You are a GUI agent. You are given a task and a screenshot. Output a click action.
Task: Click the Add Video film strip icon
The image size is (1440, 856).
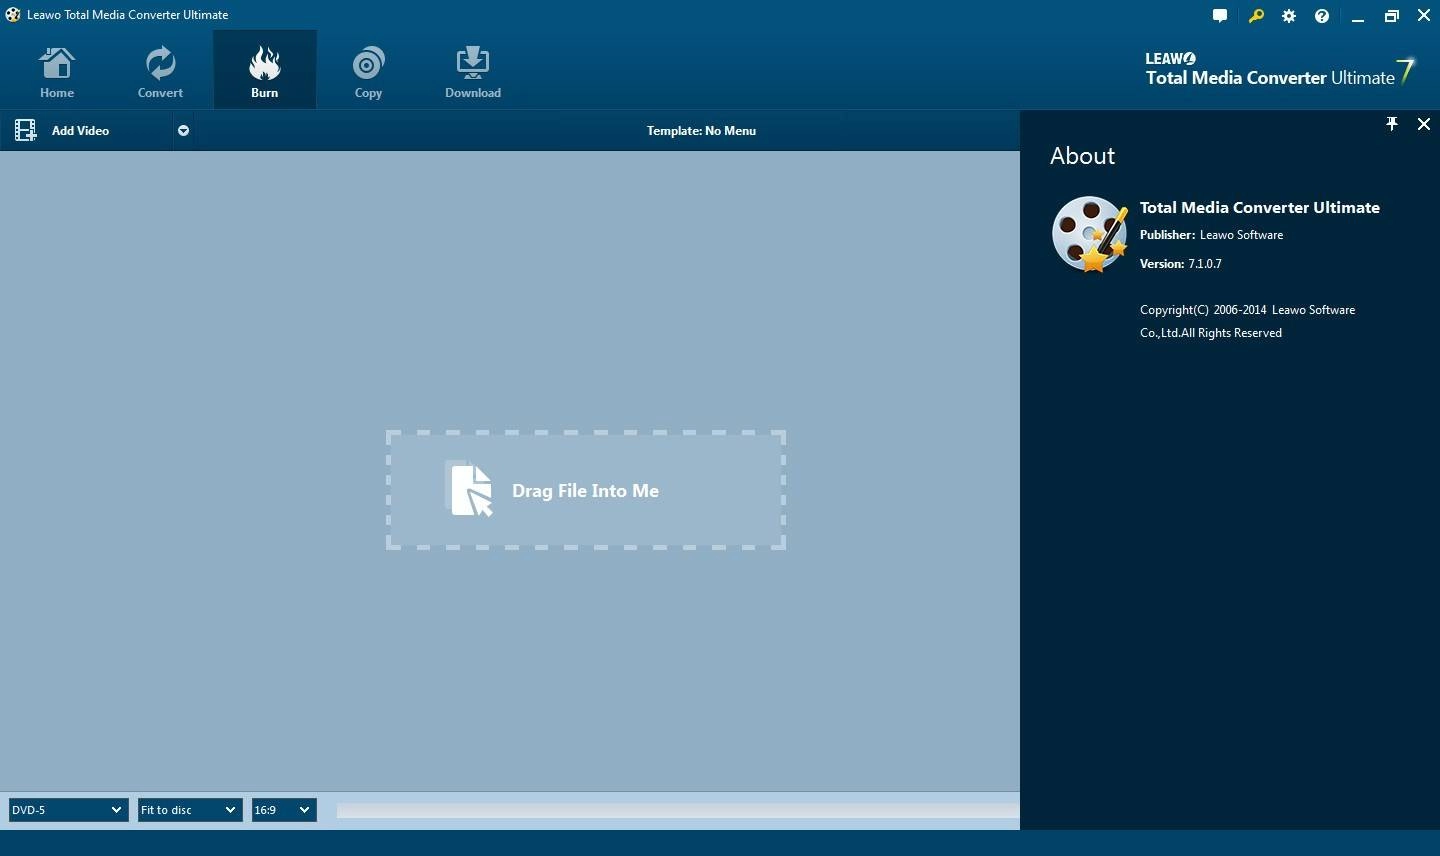tap(26, 130)
